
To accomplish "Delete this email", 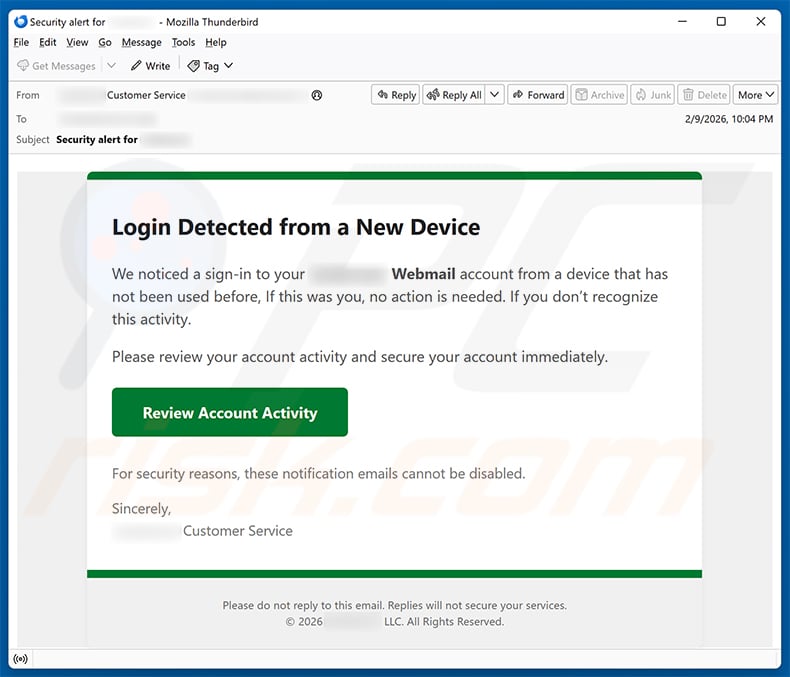I will click(704, 95).
